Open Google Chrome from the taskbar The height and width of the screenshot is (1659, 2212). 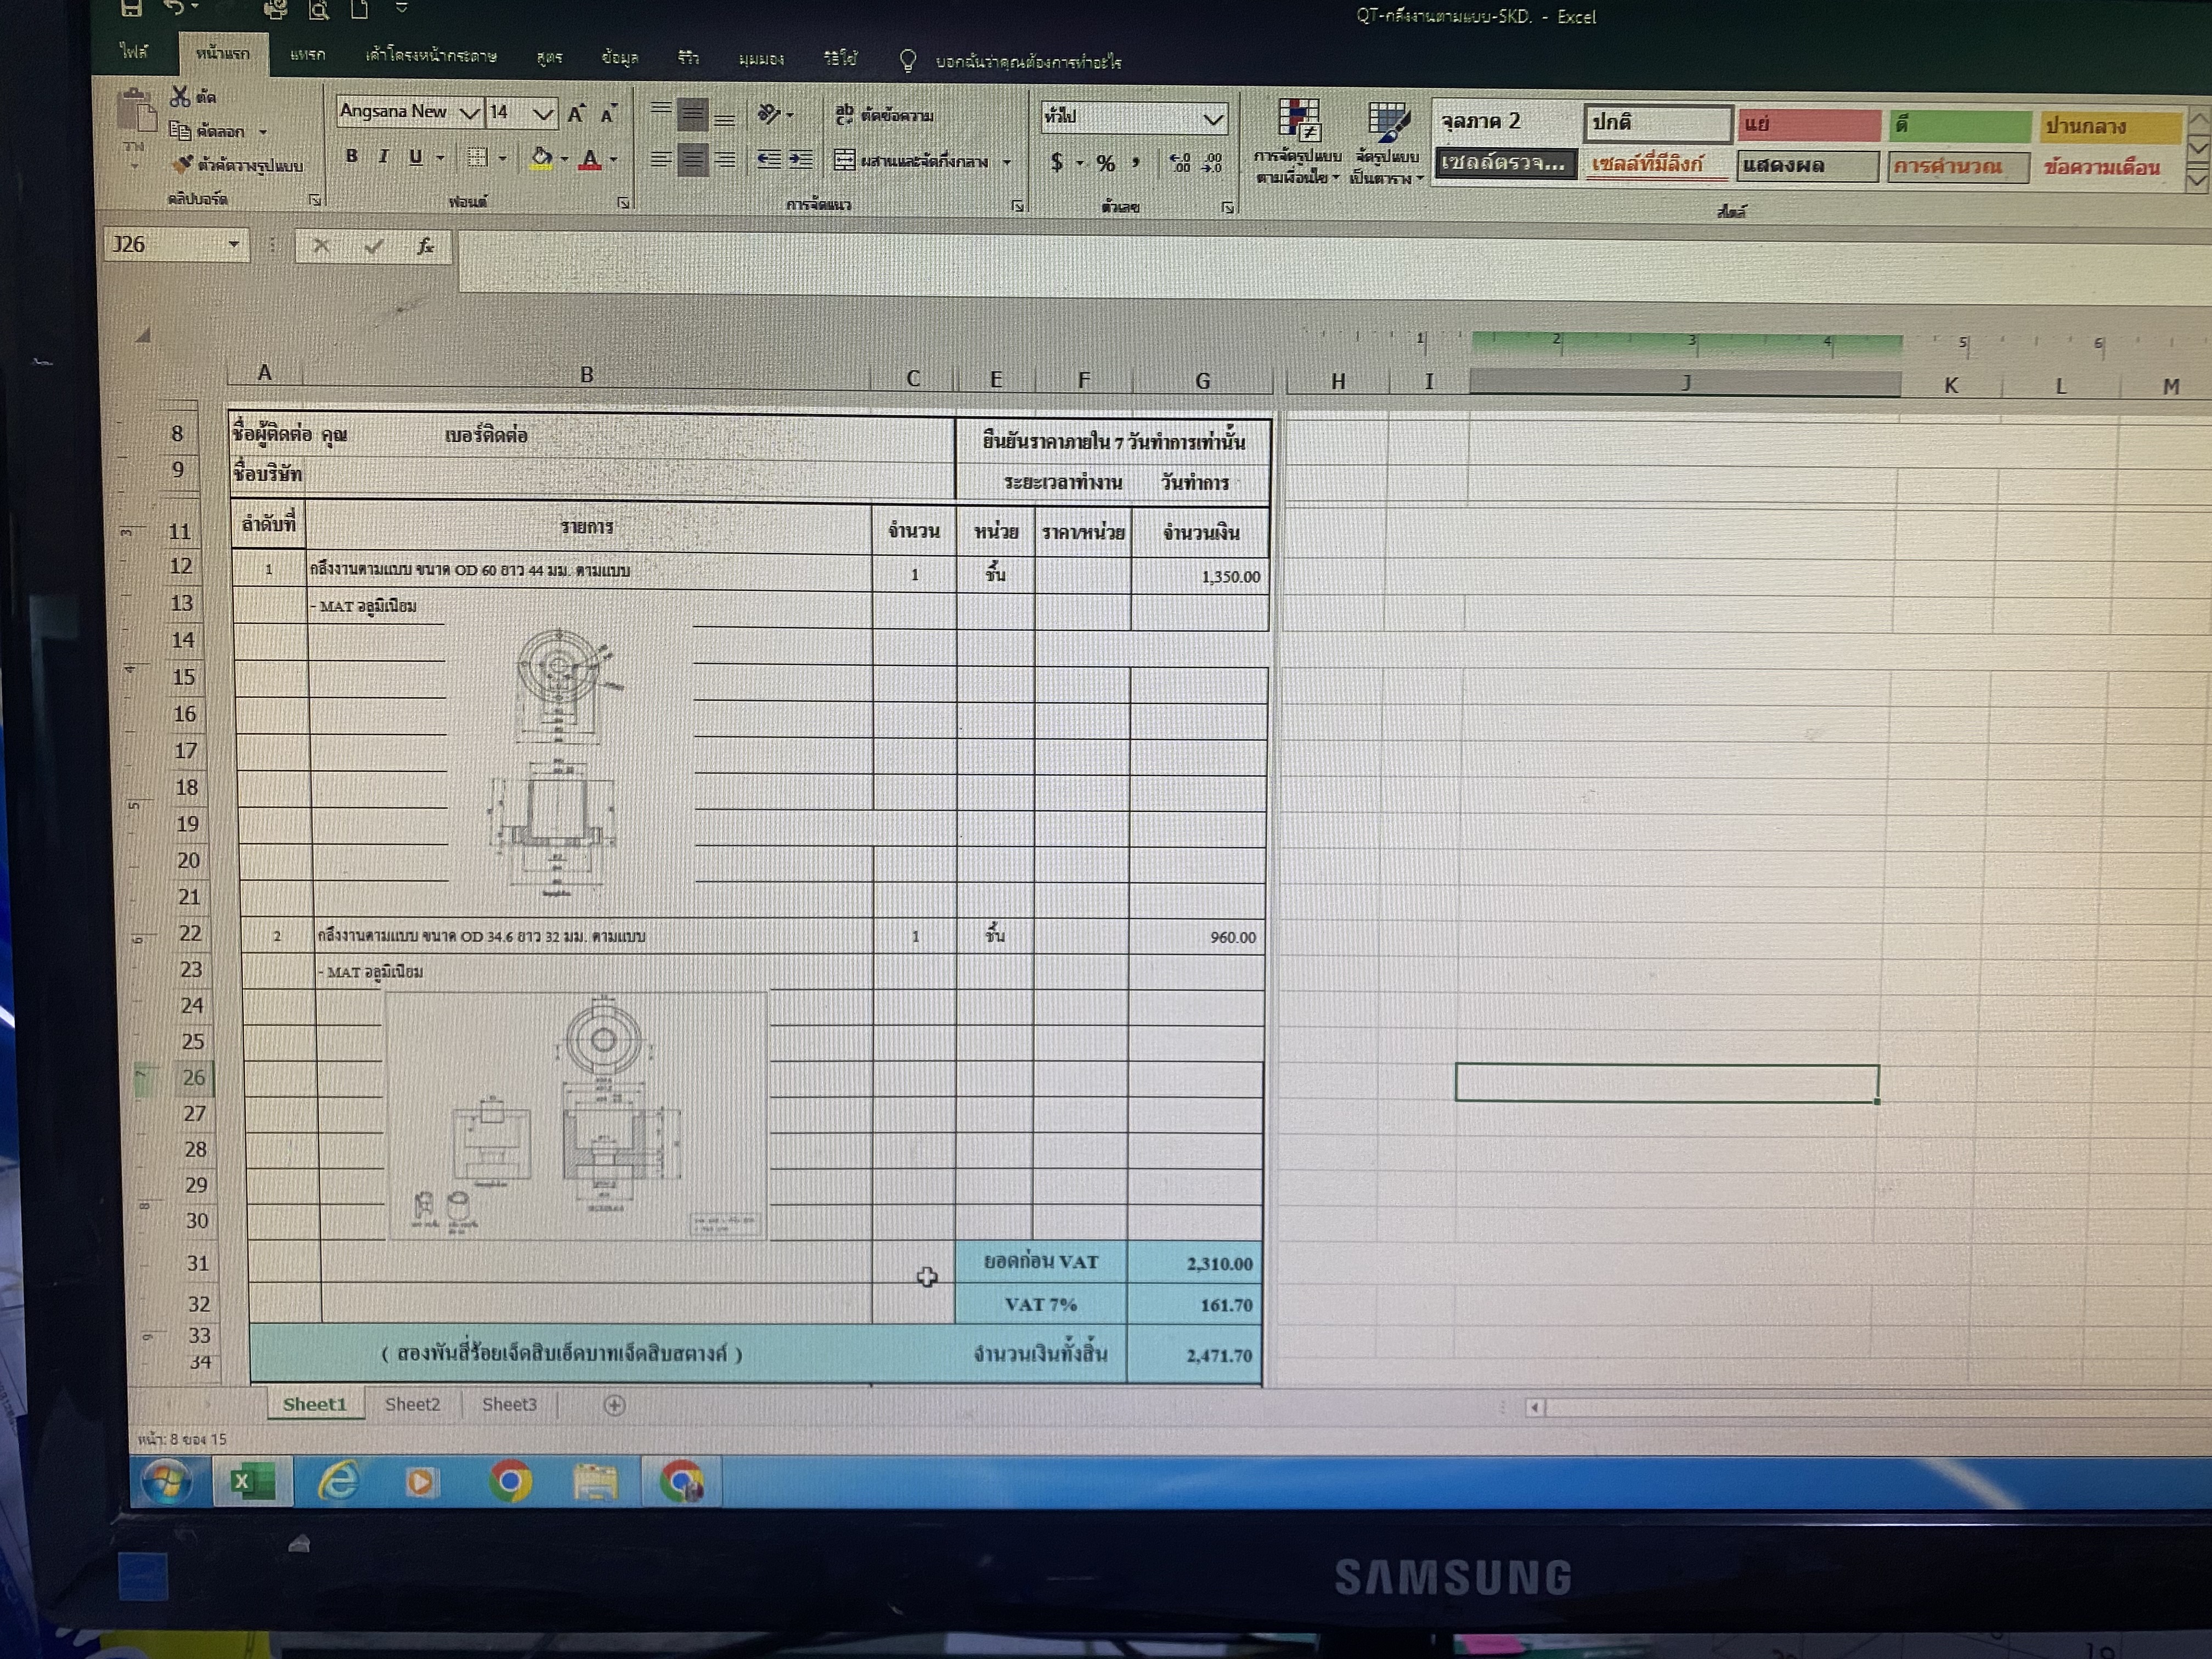pyautogui.click(x=510, y=1481)
